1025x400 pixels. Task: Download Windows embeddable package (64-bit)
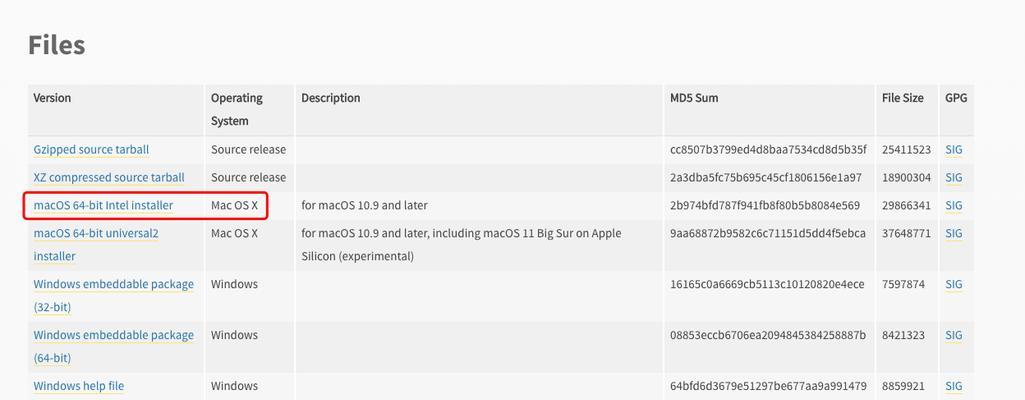pyautogui.click(x=114, y=346)
